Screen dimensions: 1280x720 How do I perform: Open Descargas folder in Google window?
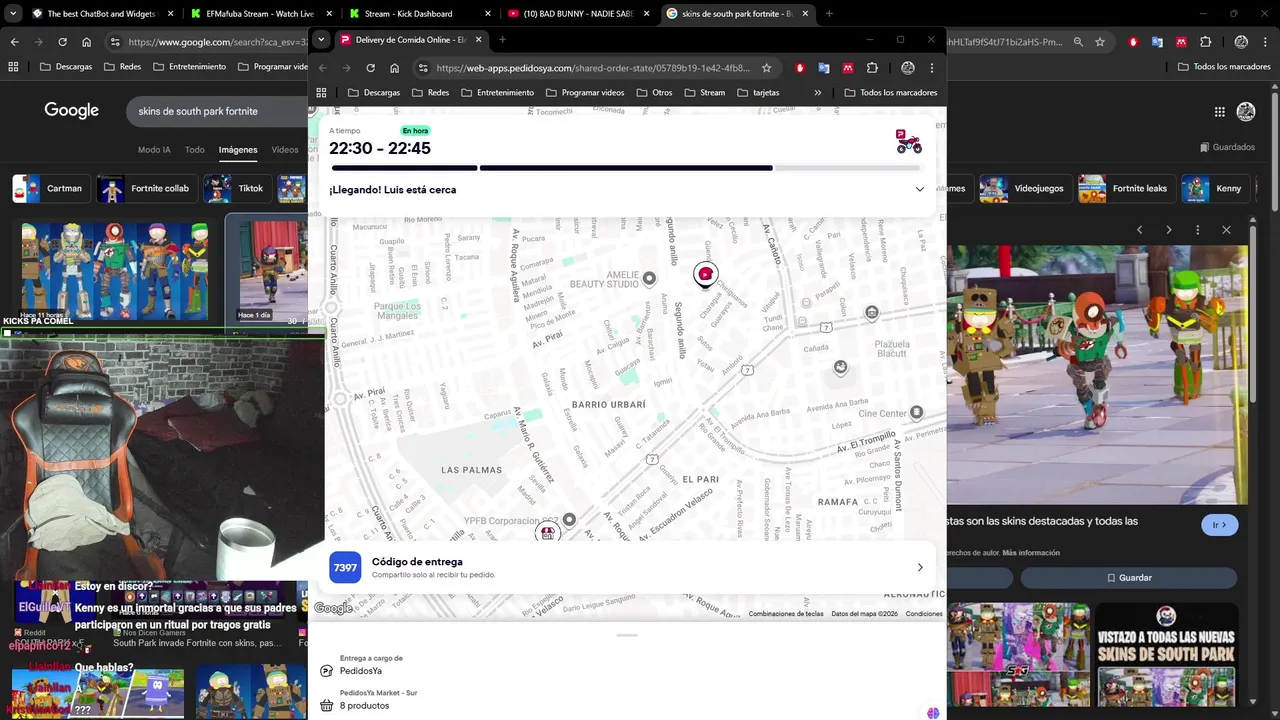pyautogui.click(x=66, y=67)
